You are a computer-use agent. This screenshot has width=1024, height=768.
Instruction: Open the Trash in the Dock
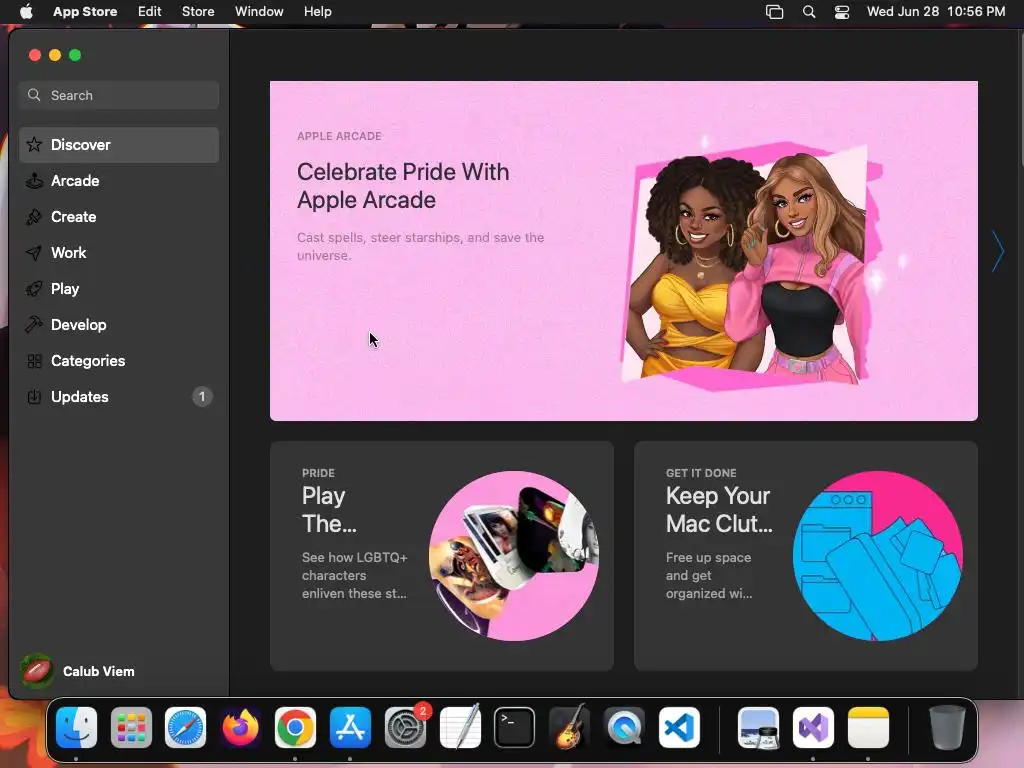pos(947,727)
